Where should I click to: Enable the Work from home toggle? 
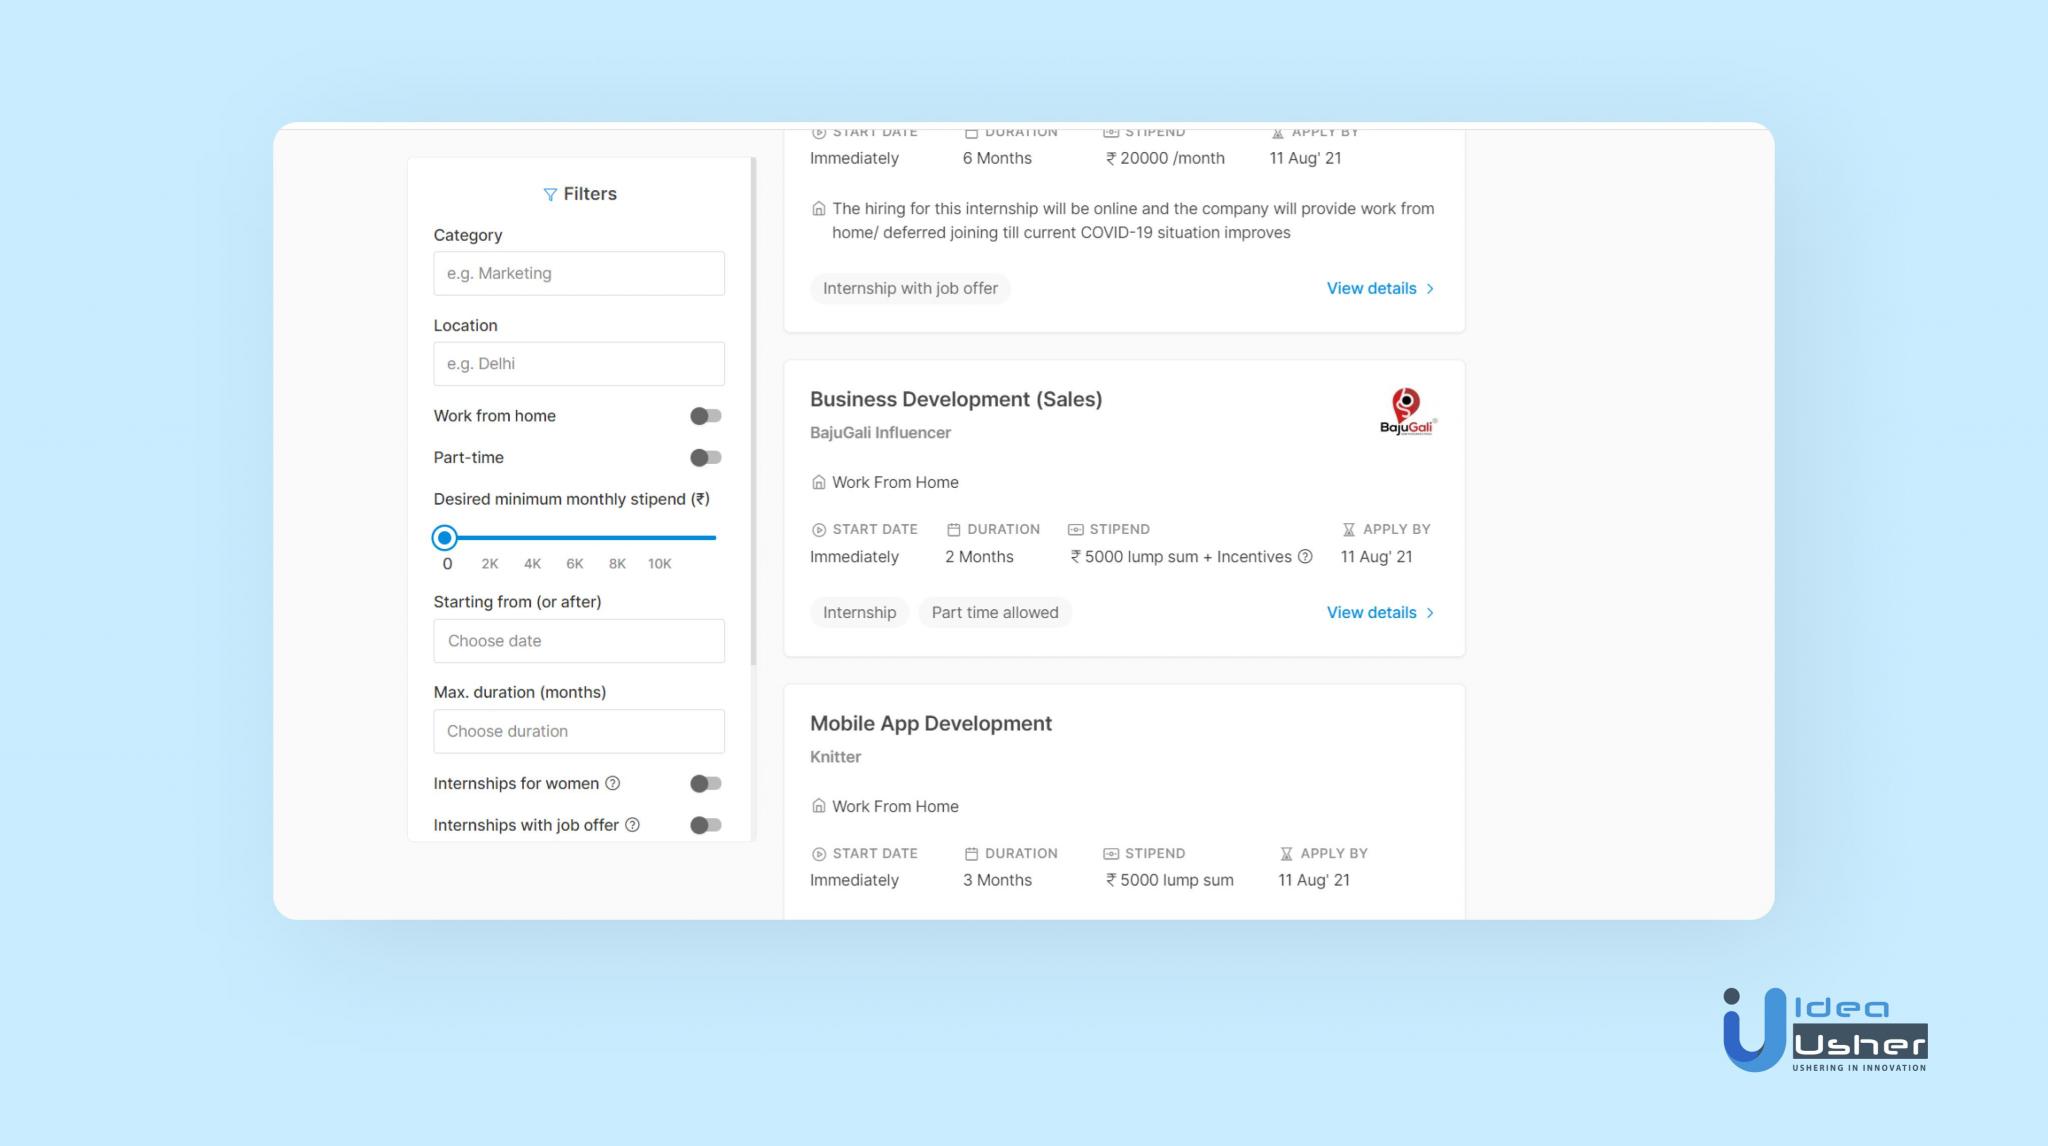click(705, 416)
